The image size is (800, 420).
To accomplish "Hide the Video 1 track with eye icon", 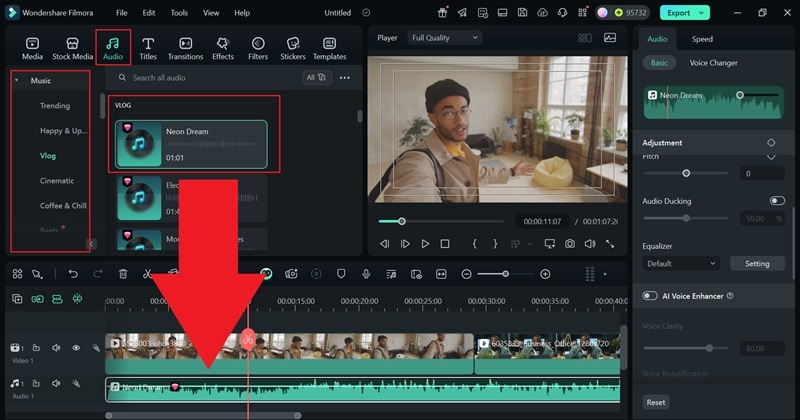I will point(76,348).
